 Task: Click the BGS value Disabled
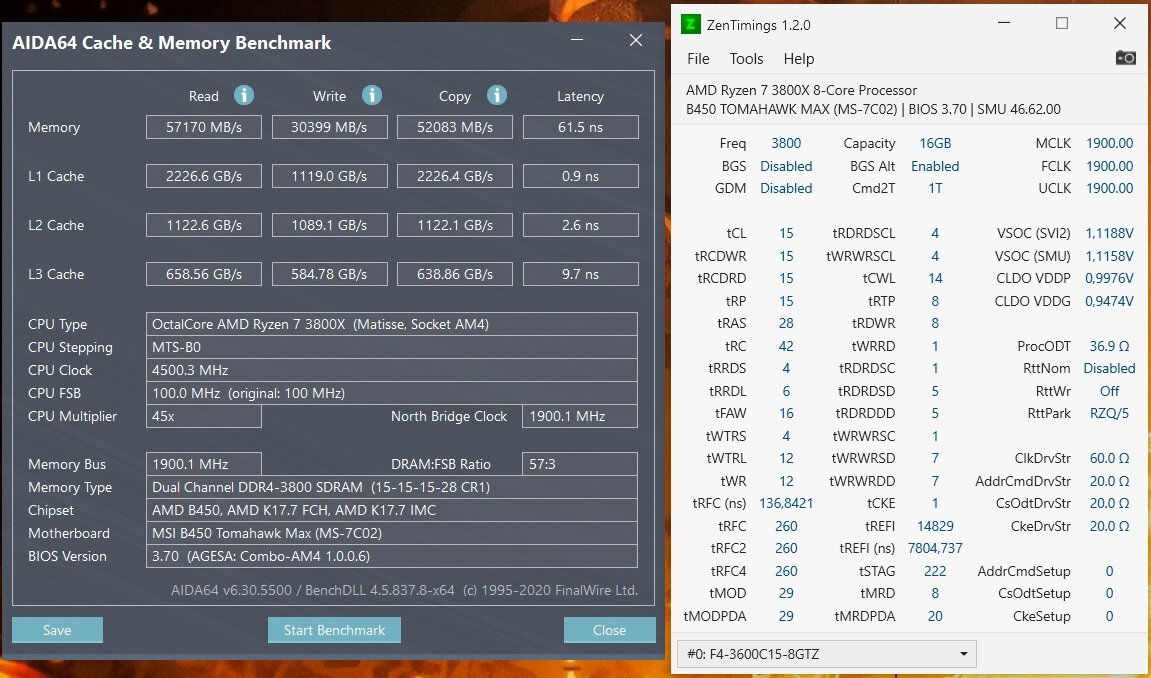[x=786, y=166]
